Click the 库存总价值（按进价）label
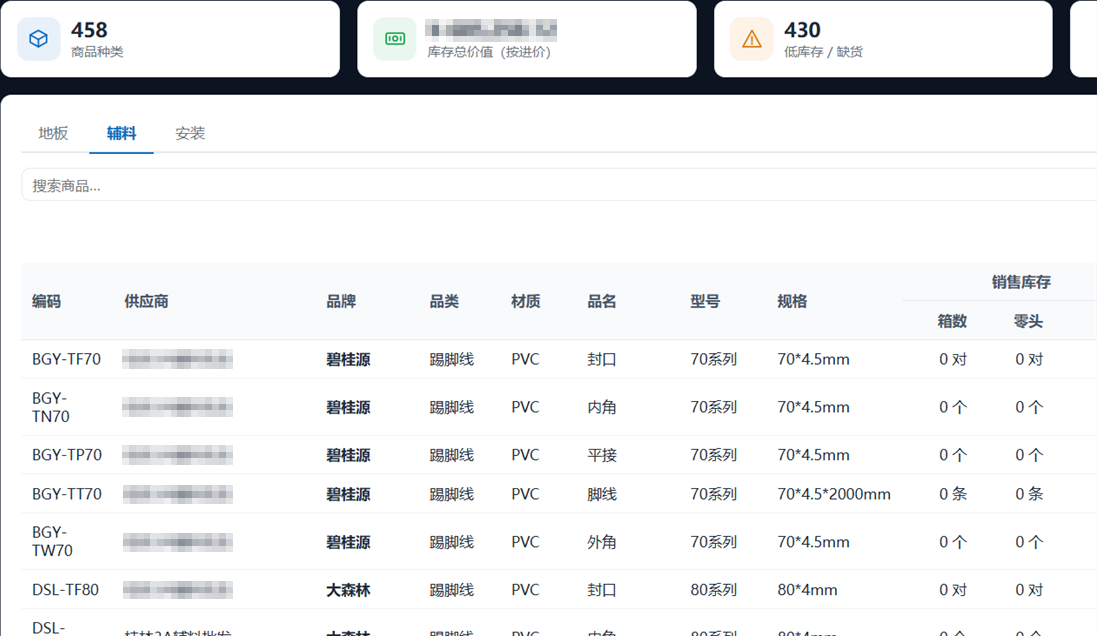The height and width of the screenshot is (636, 1097). tap(489, 52)
